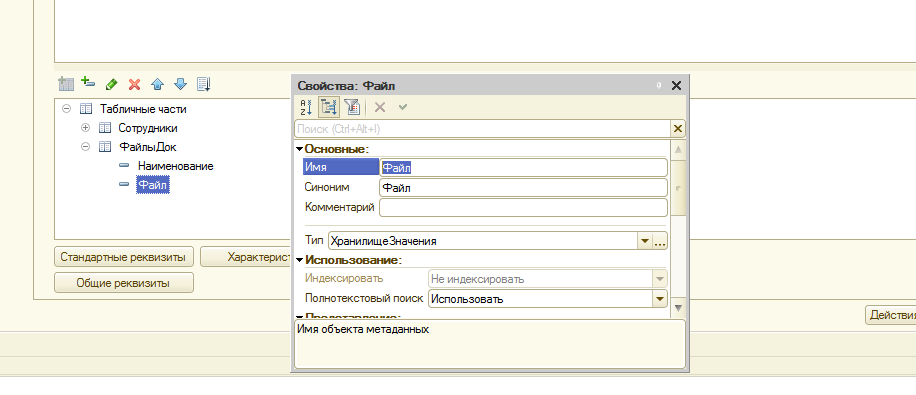Click the Стандартные реквизиты button
Image resolution: width=916 pixels, height=395 pixels.
point(124,257)
